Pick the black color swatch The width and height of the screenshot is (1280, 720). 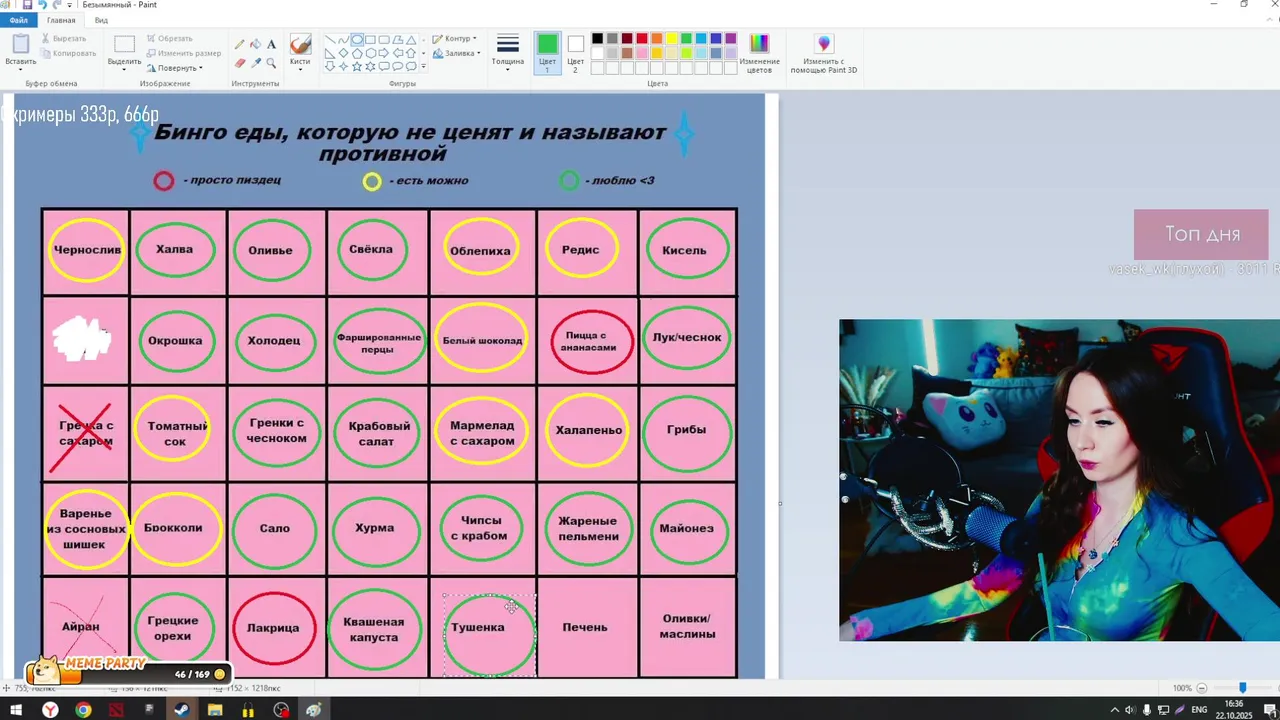click(x=597, y=39)
